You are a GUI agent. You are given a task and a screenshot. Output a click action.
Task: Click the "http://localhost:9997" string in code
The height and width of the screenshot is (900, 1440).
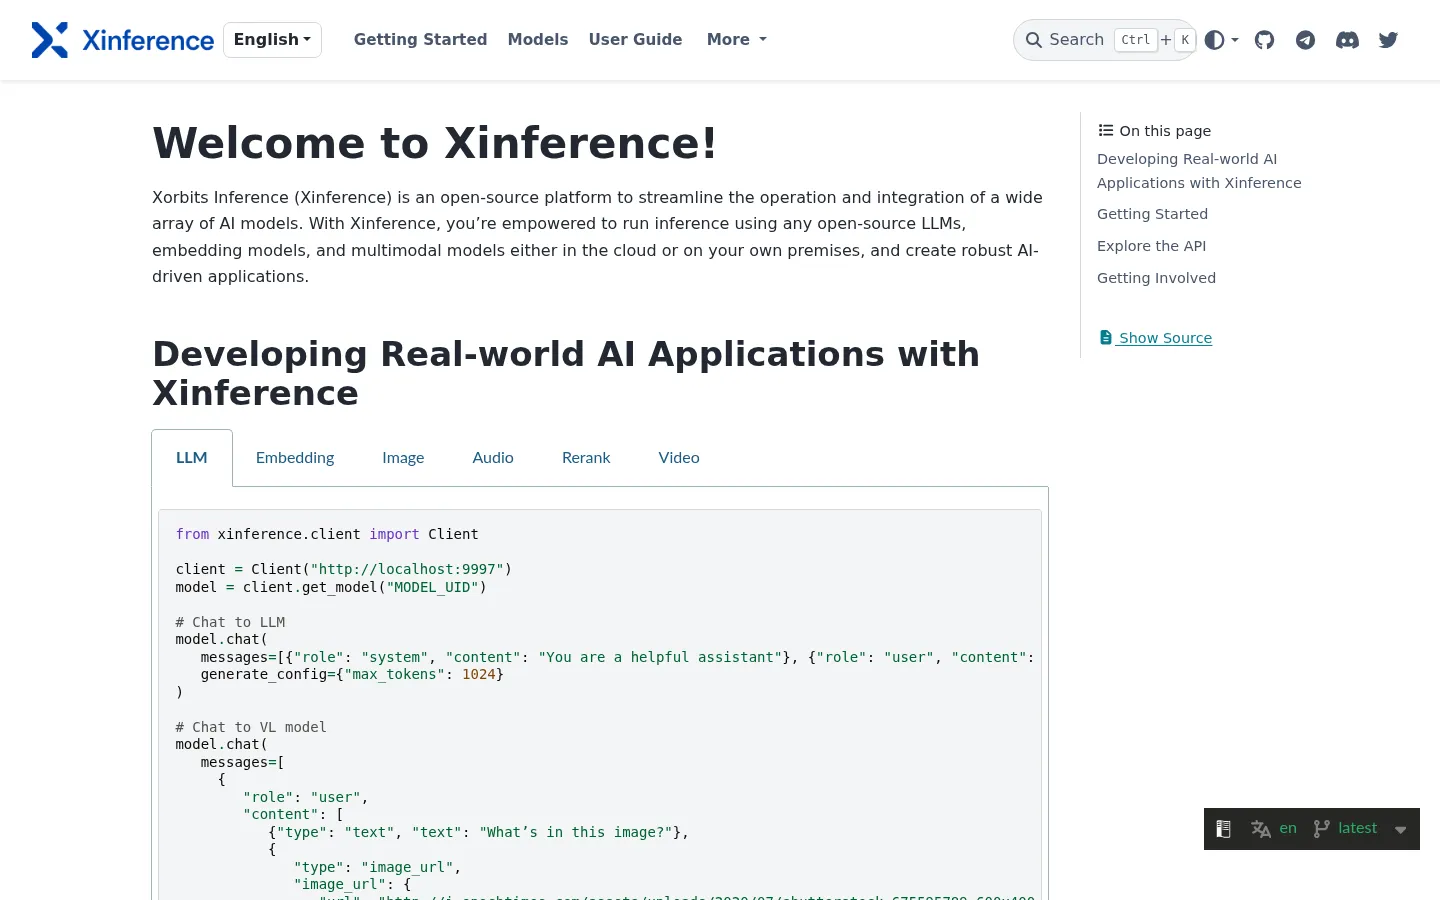pyautogui.click(x=407, y=569)
